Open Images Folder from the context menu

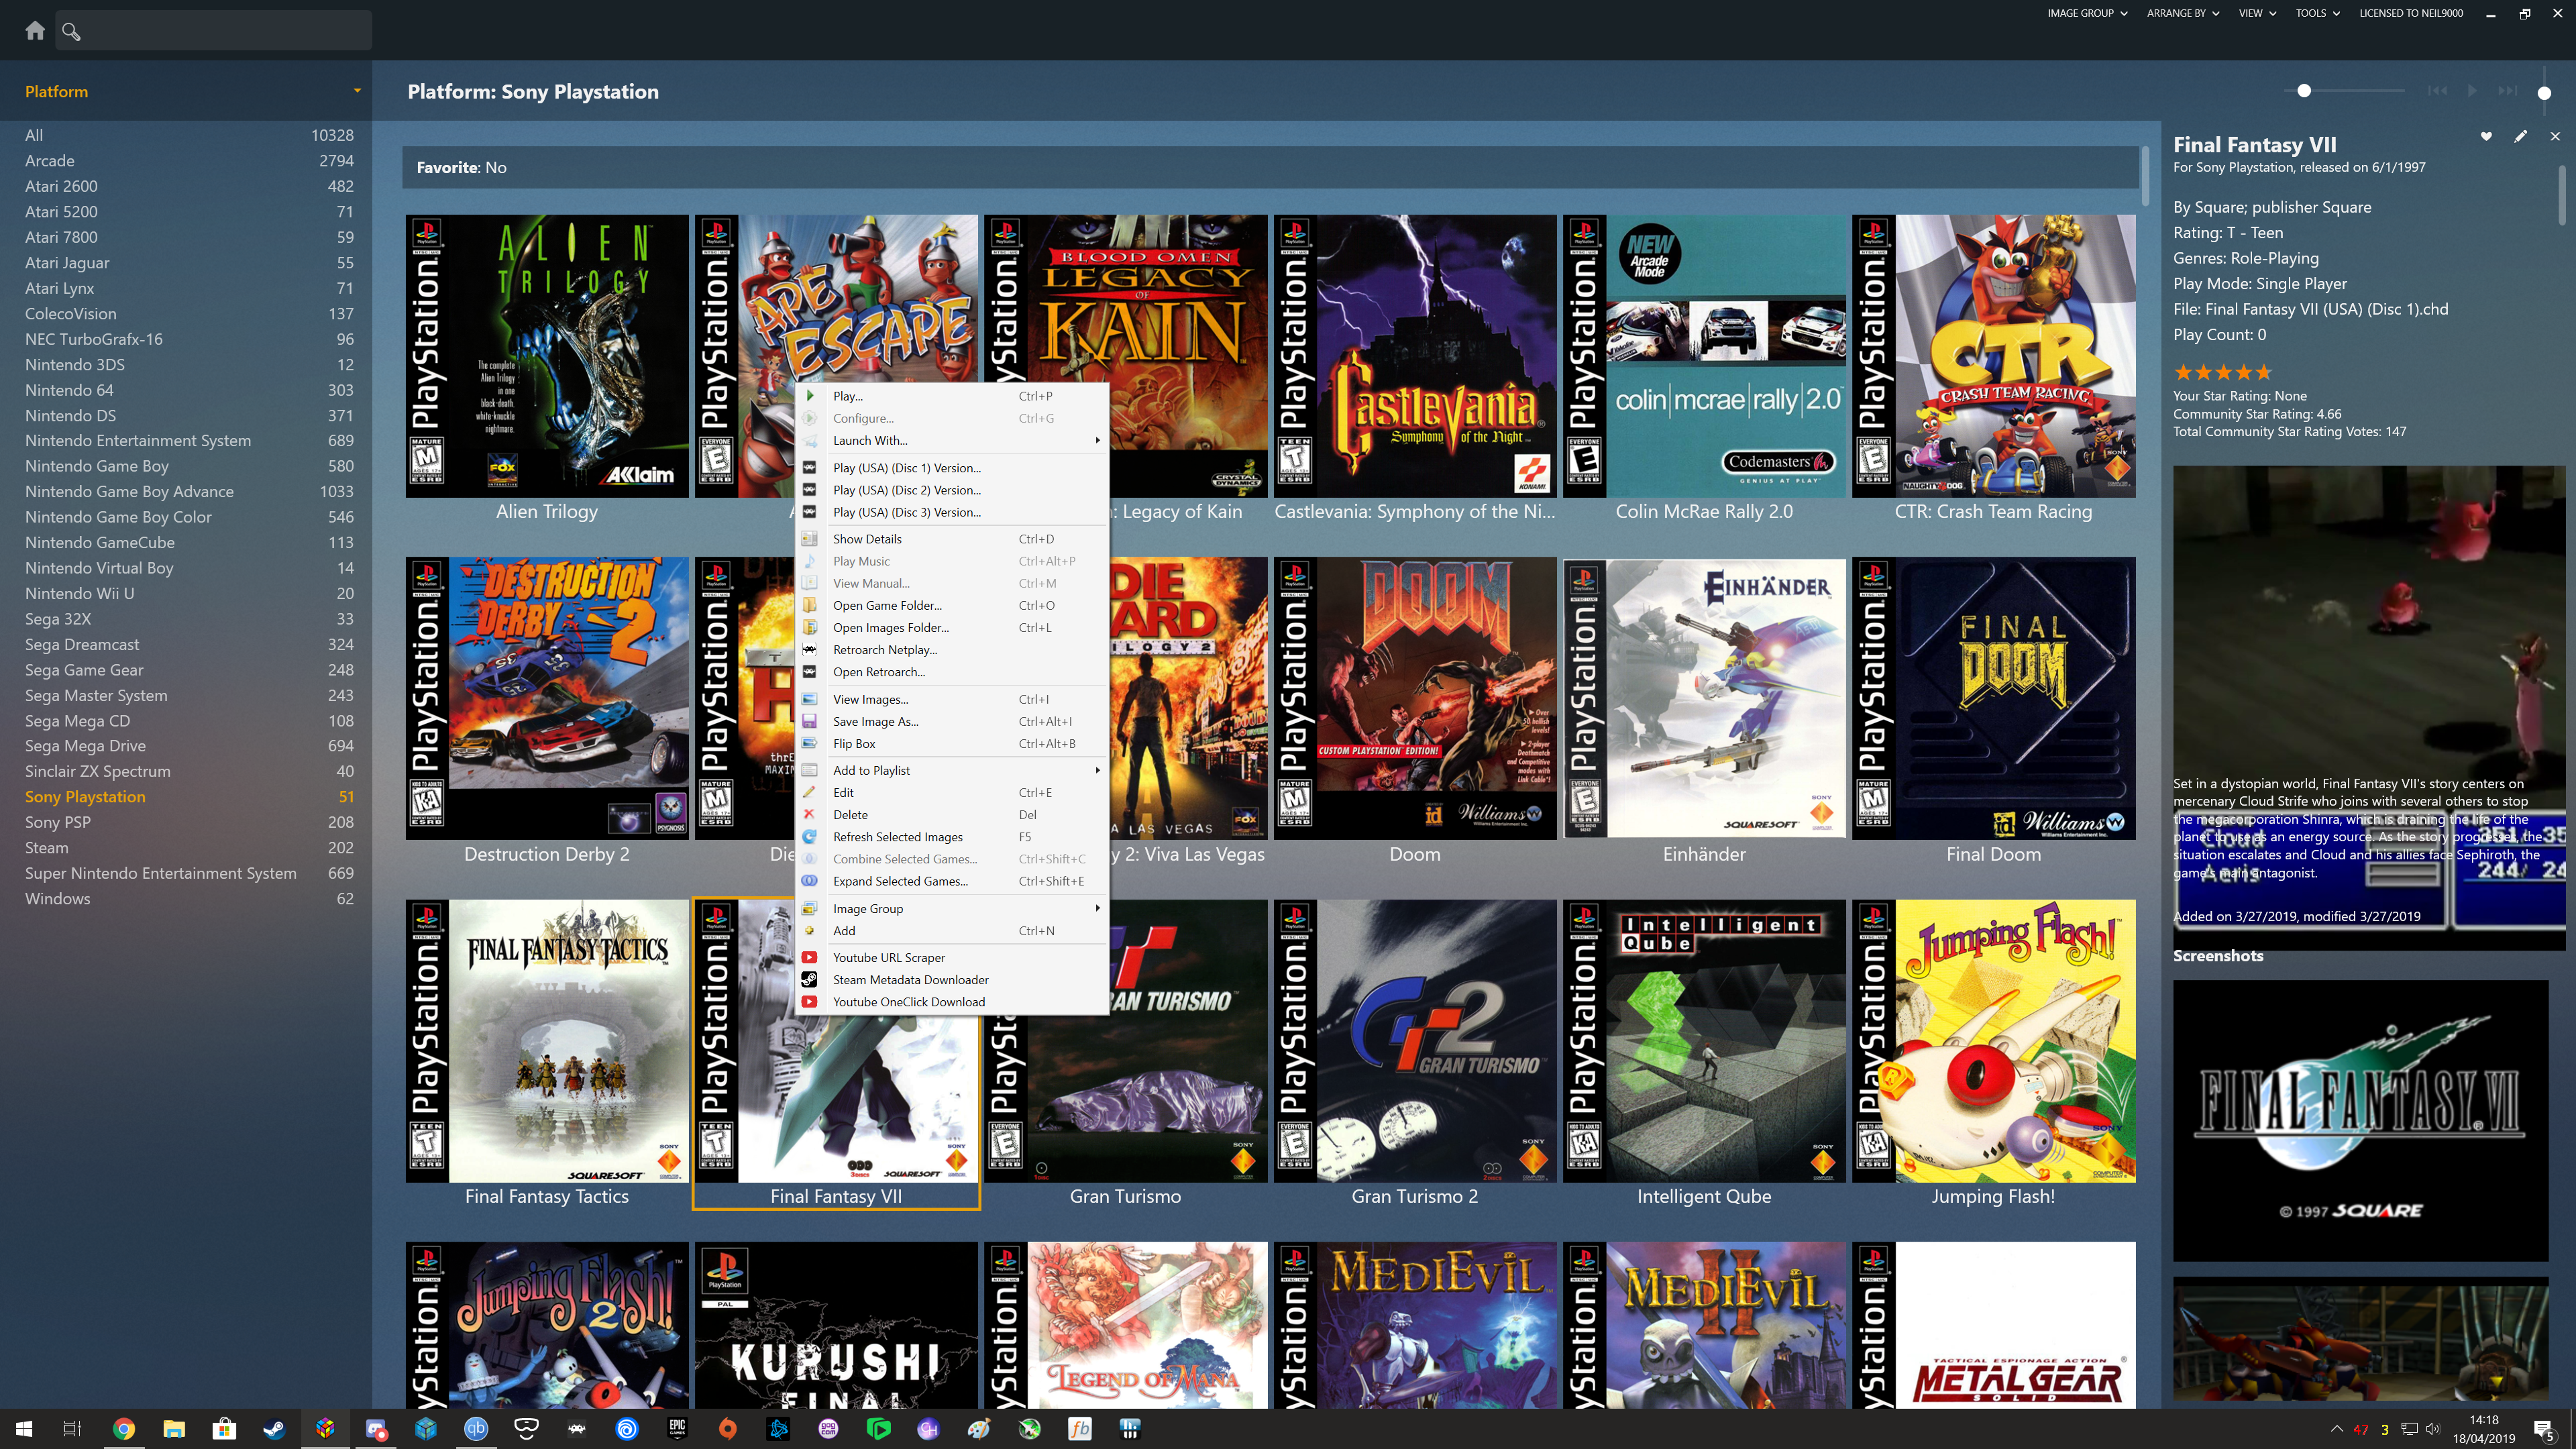(x=952, y=627)
